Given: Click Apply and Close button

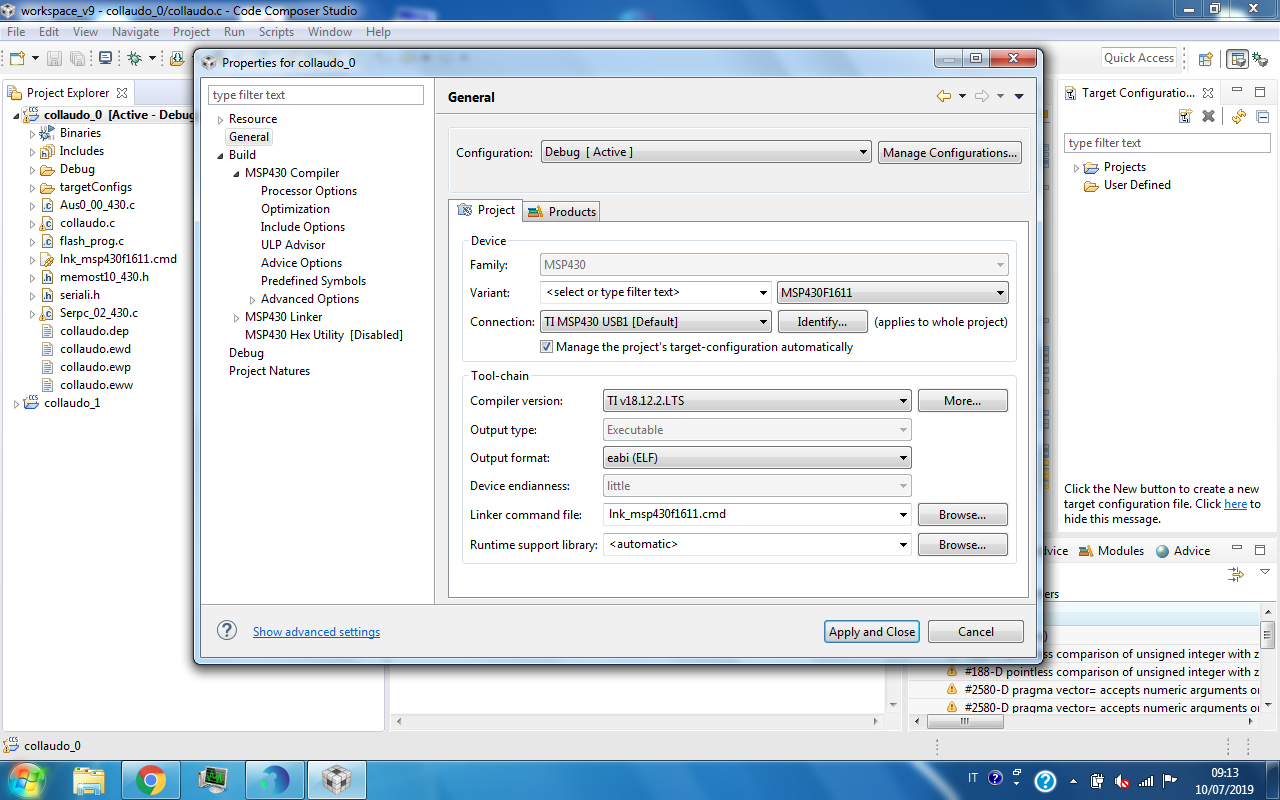Looking at the screenshot, I should (872, 632).
